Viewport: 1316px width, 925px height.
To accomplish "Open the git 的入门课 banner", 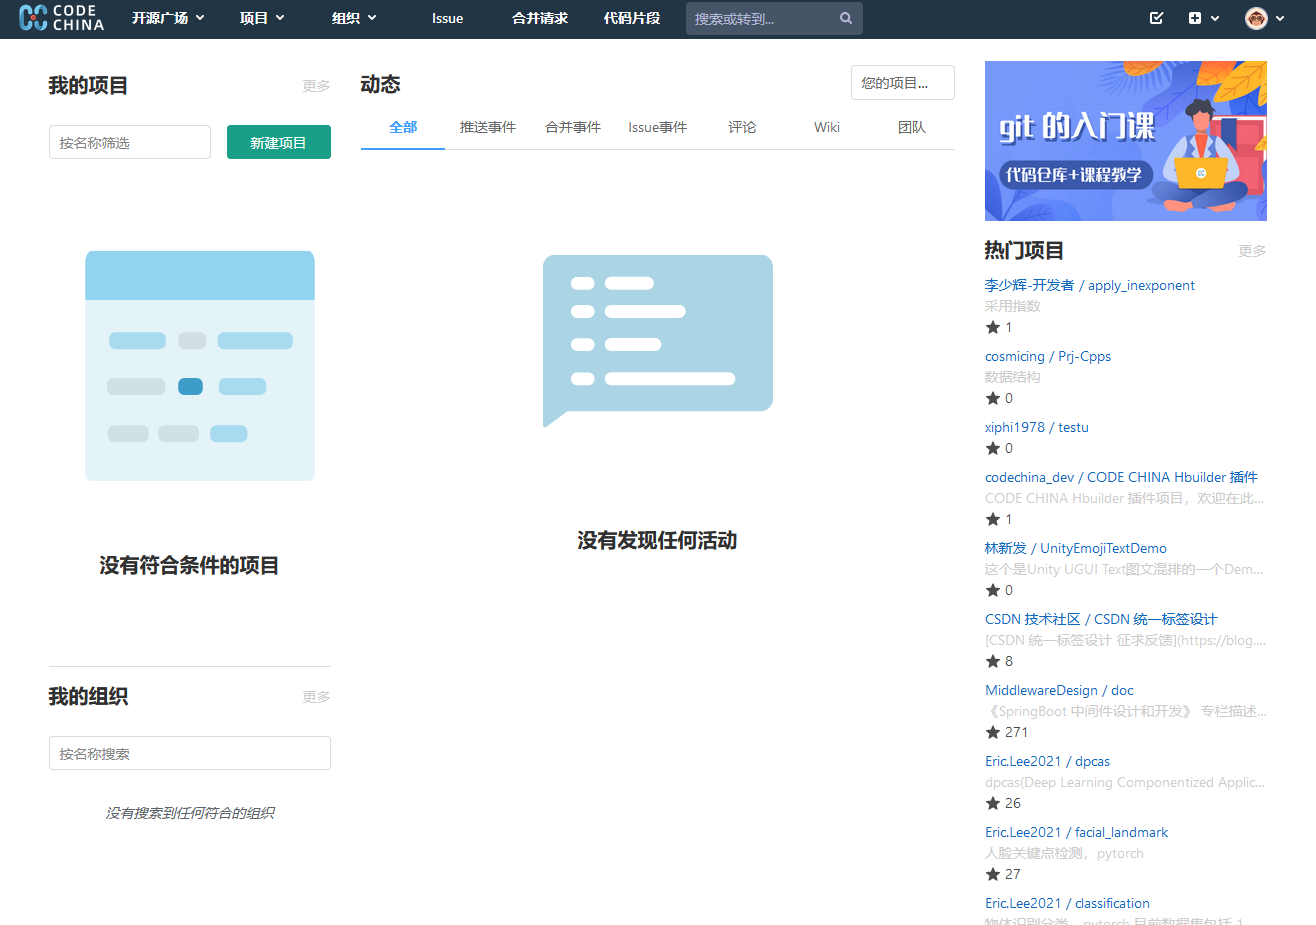I will [x=1126, y=141].
